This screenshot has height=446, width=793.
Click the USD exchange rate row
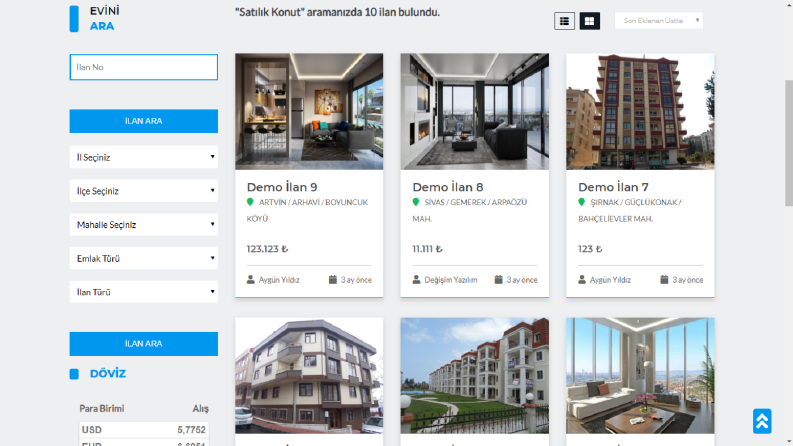pos(144,430)
